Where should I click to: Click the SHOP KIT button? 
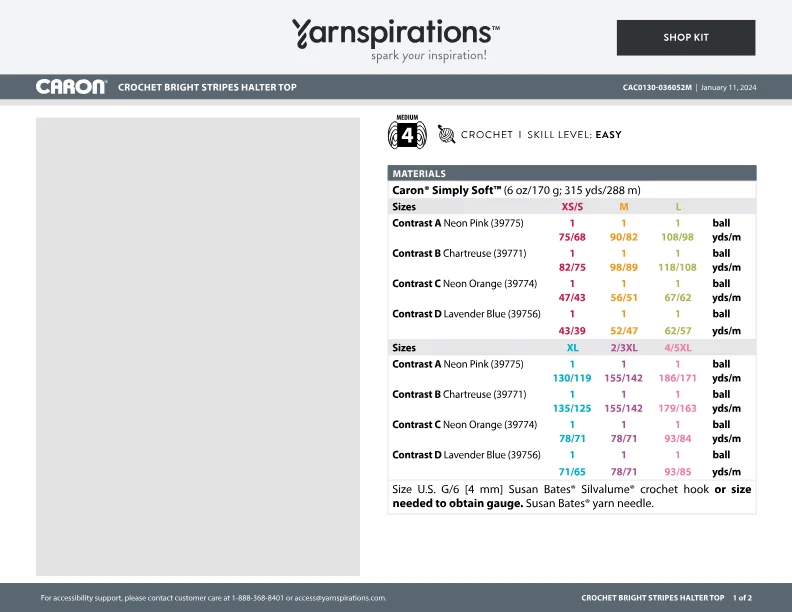tap(686, 38)
